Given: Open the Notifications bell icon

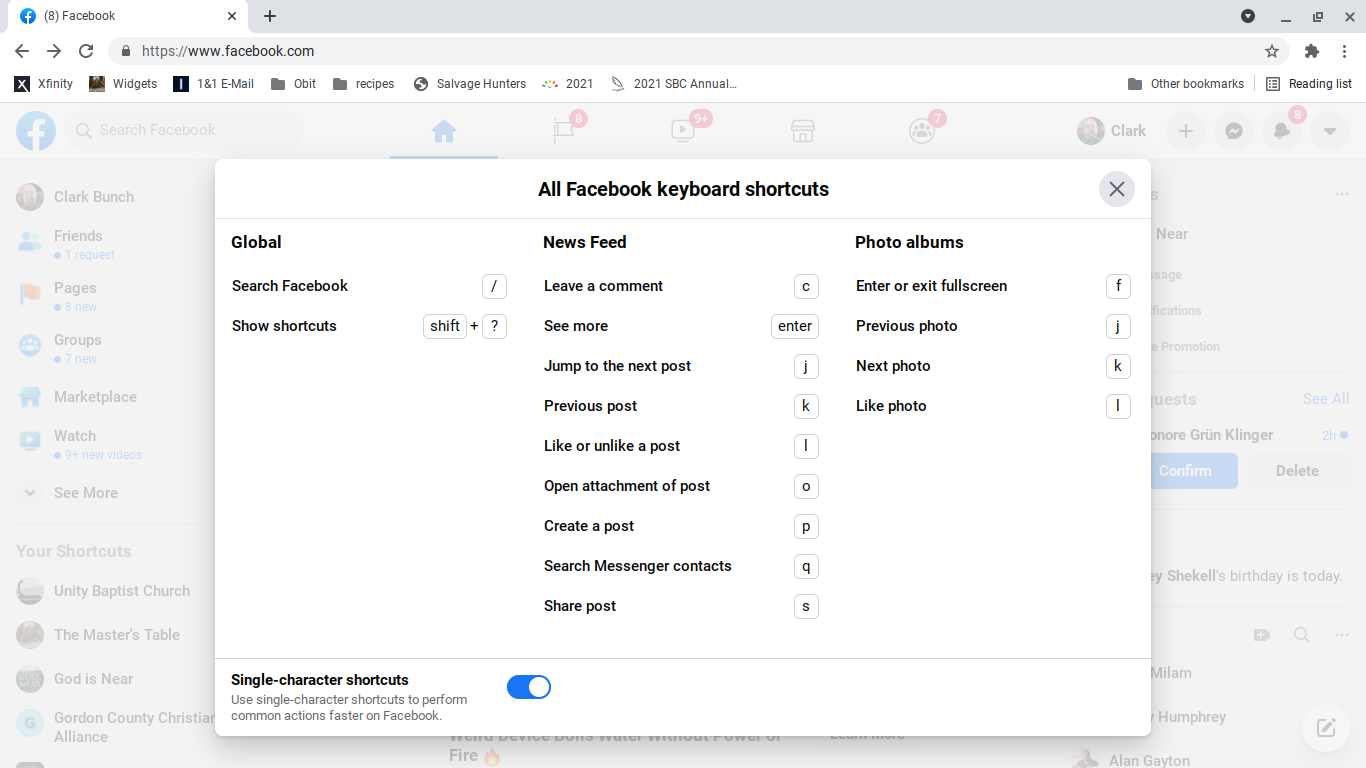Looking at the screenshot, I should [x=1281, y=131].
